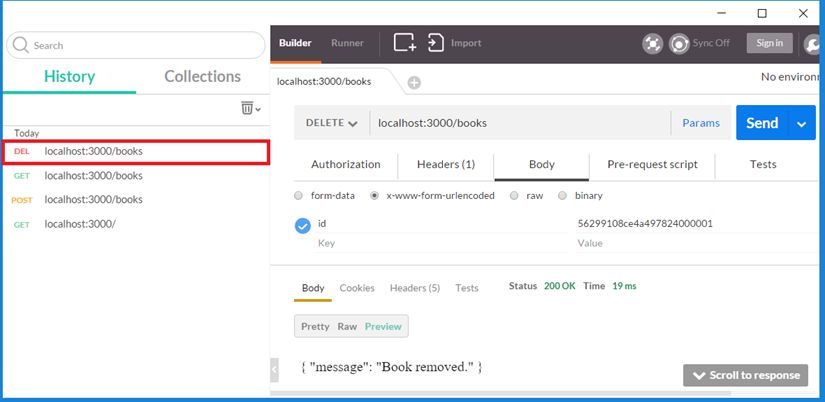Viewport: 825px width, 402px height.
Task: Click the Sync Off circular icon
Action: [x=679, y=44]
